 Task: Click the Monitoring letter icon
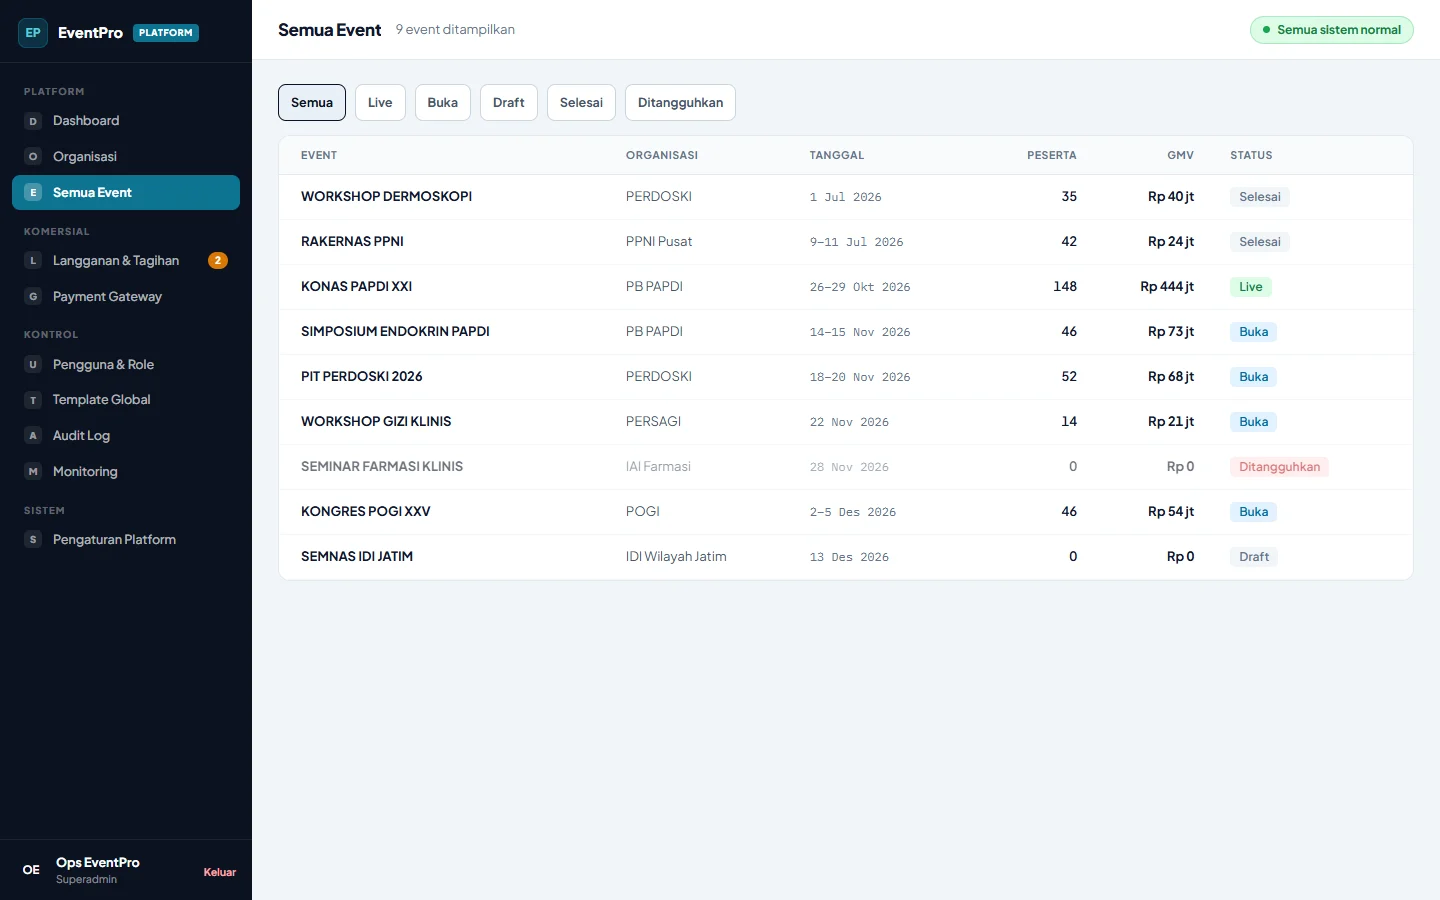(33, 472)
